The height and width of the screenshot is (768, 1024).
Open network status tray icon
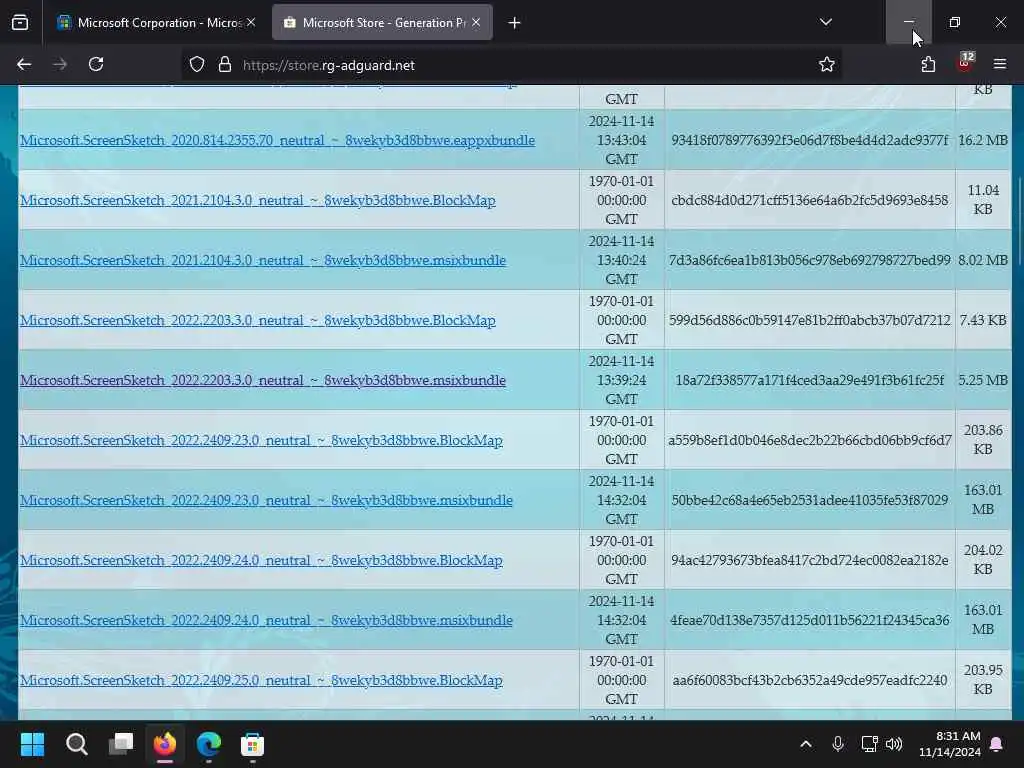point(869,744)
